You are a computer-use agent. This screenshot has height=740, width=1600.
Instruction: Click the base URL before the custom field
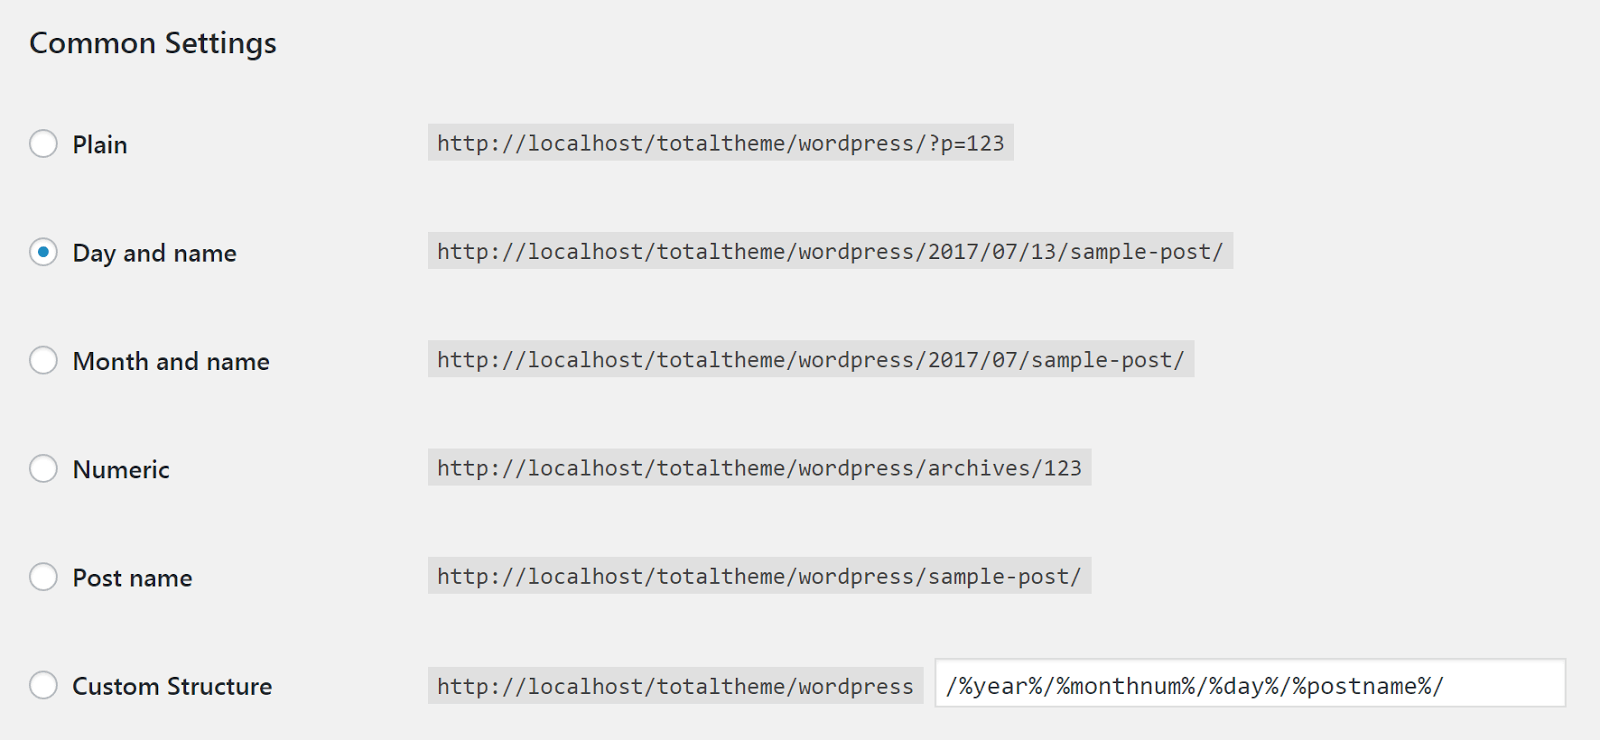675,686
